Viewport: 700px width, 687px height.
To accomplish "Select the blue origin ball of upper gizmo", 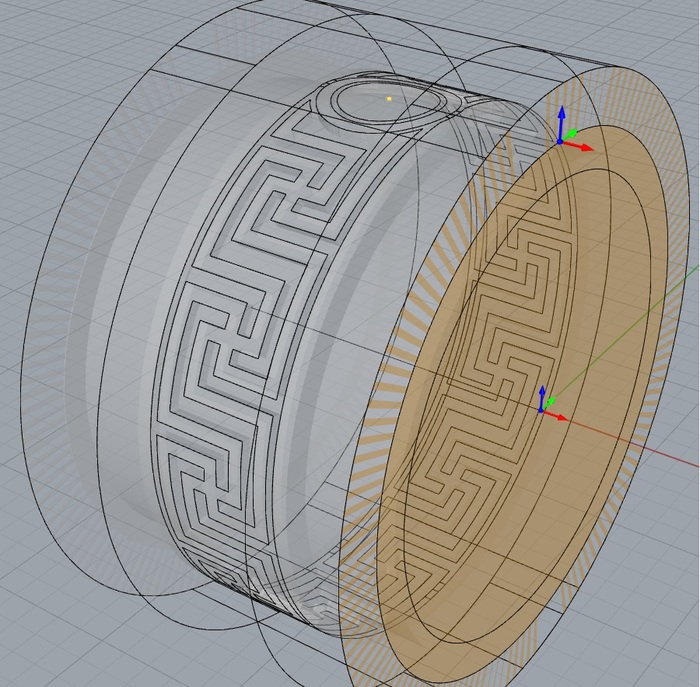I will (561, 142).
